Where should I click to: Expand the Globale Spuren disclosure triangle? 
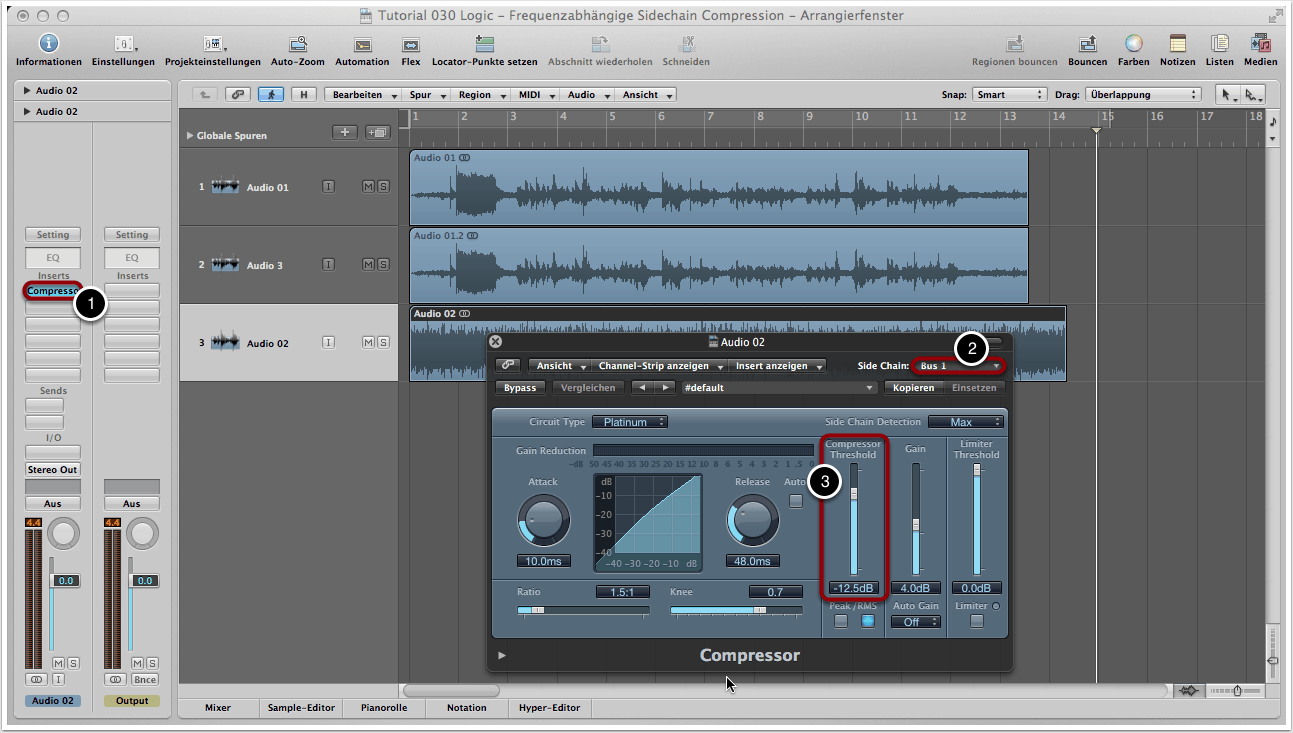point(190,136)
